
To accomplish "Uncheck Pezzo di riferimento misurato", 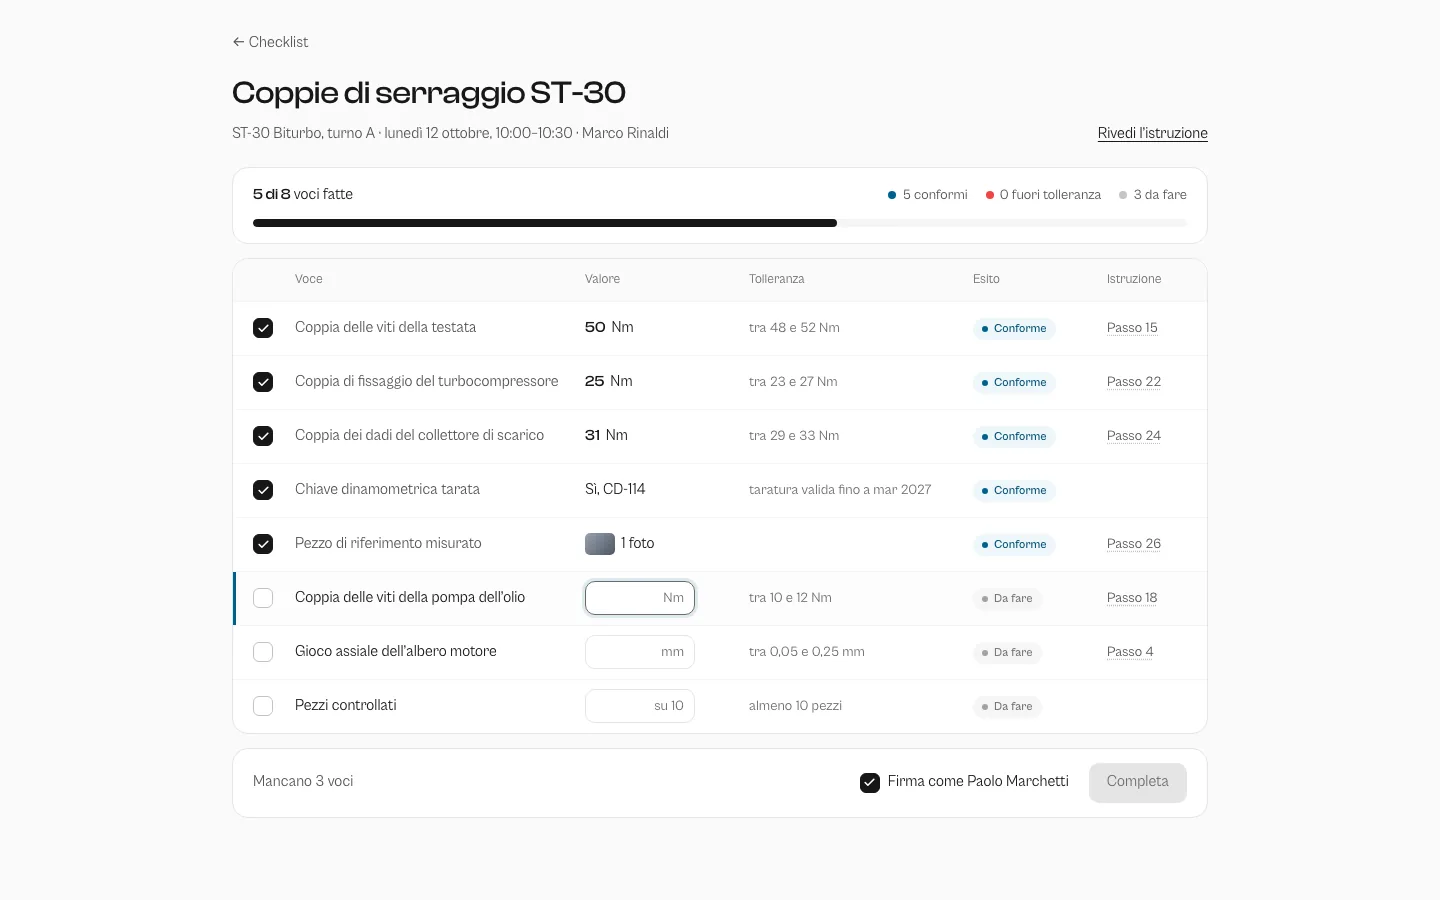I will tap(263, 544).
